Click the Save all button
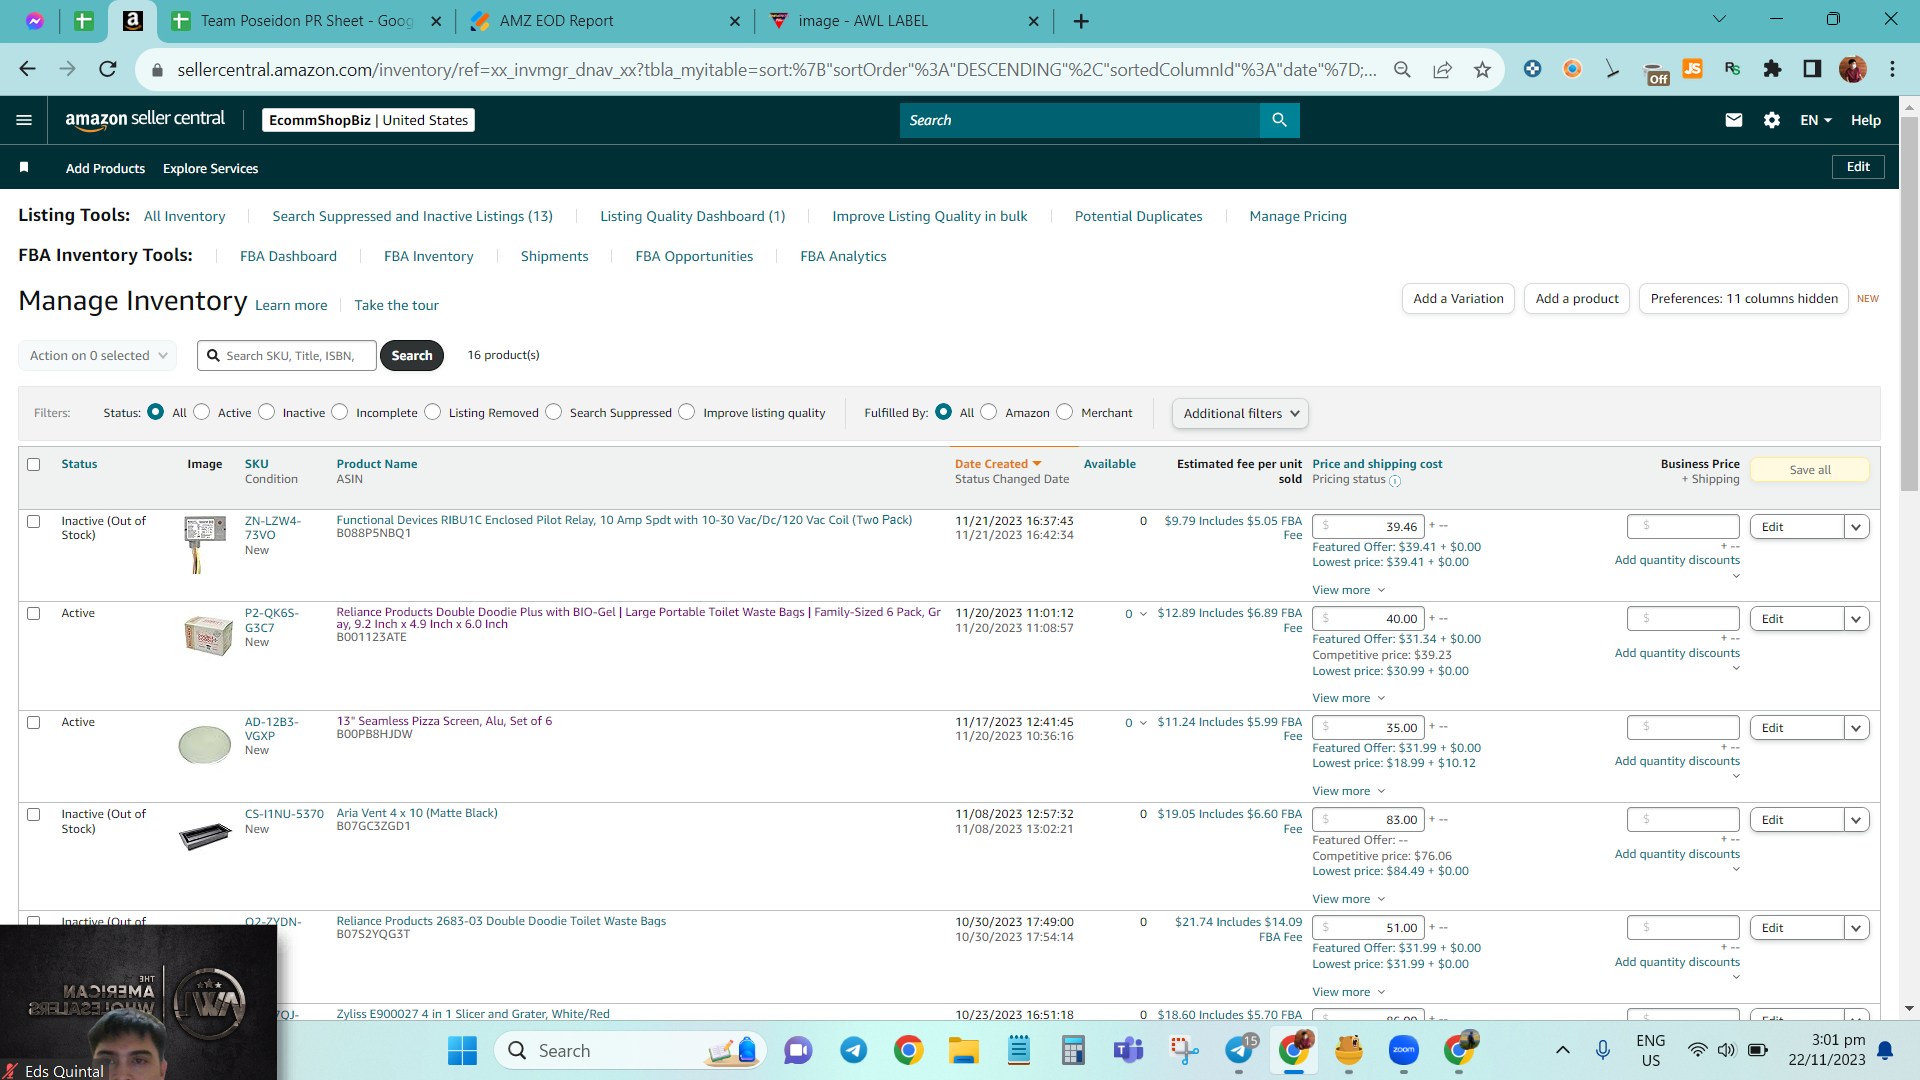This screenshot has height=1080, width=1920. [x=1810, y=470]
